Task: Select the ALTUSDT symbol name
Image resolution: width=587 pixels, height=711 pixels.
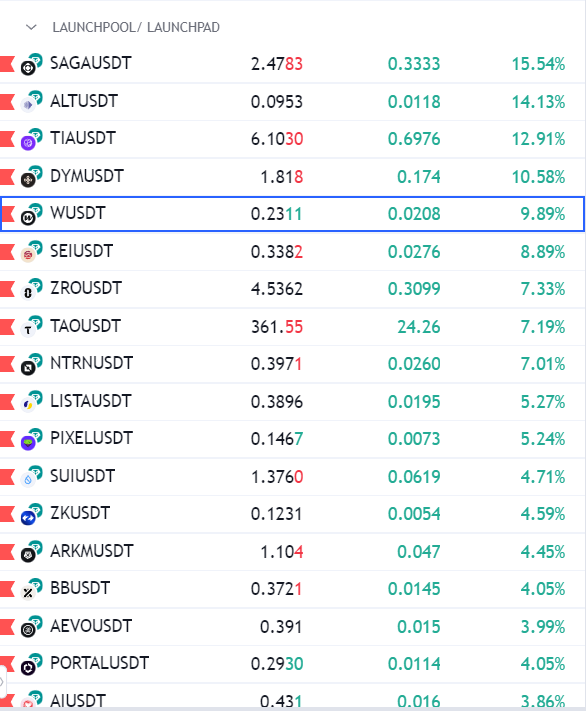Action: (84, 101)
